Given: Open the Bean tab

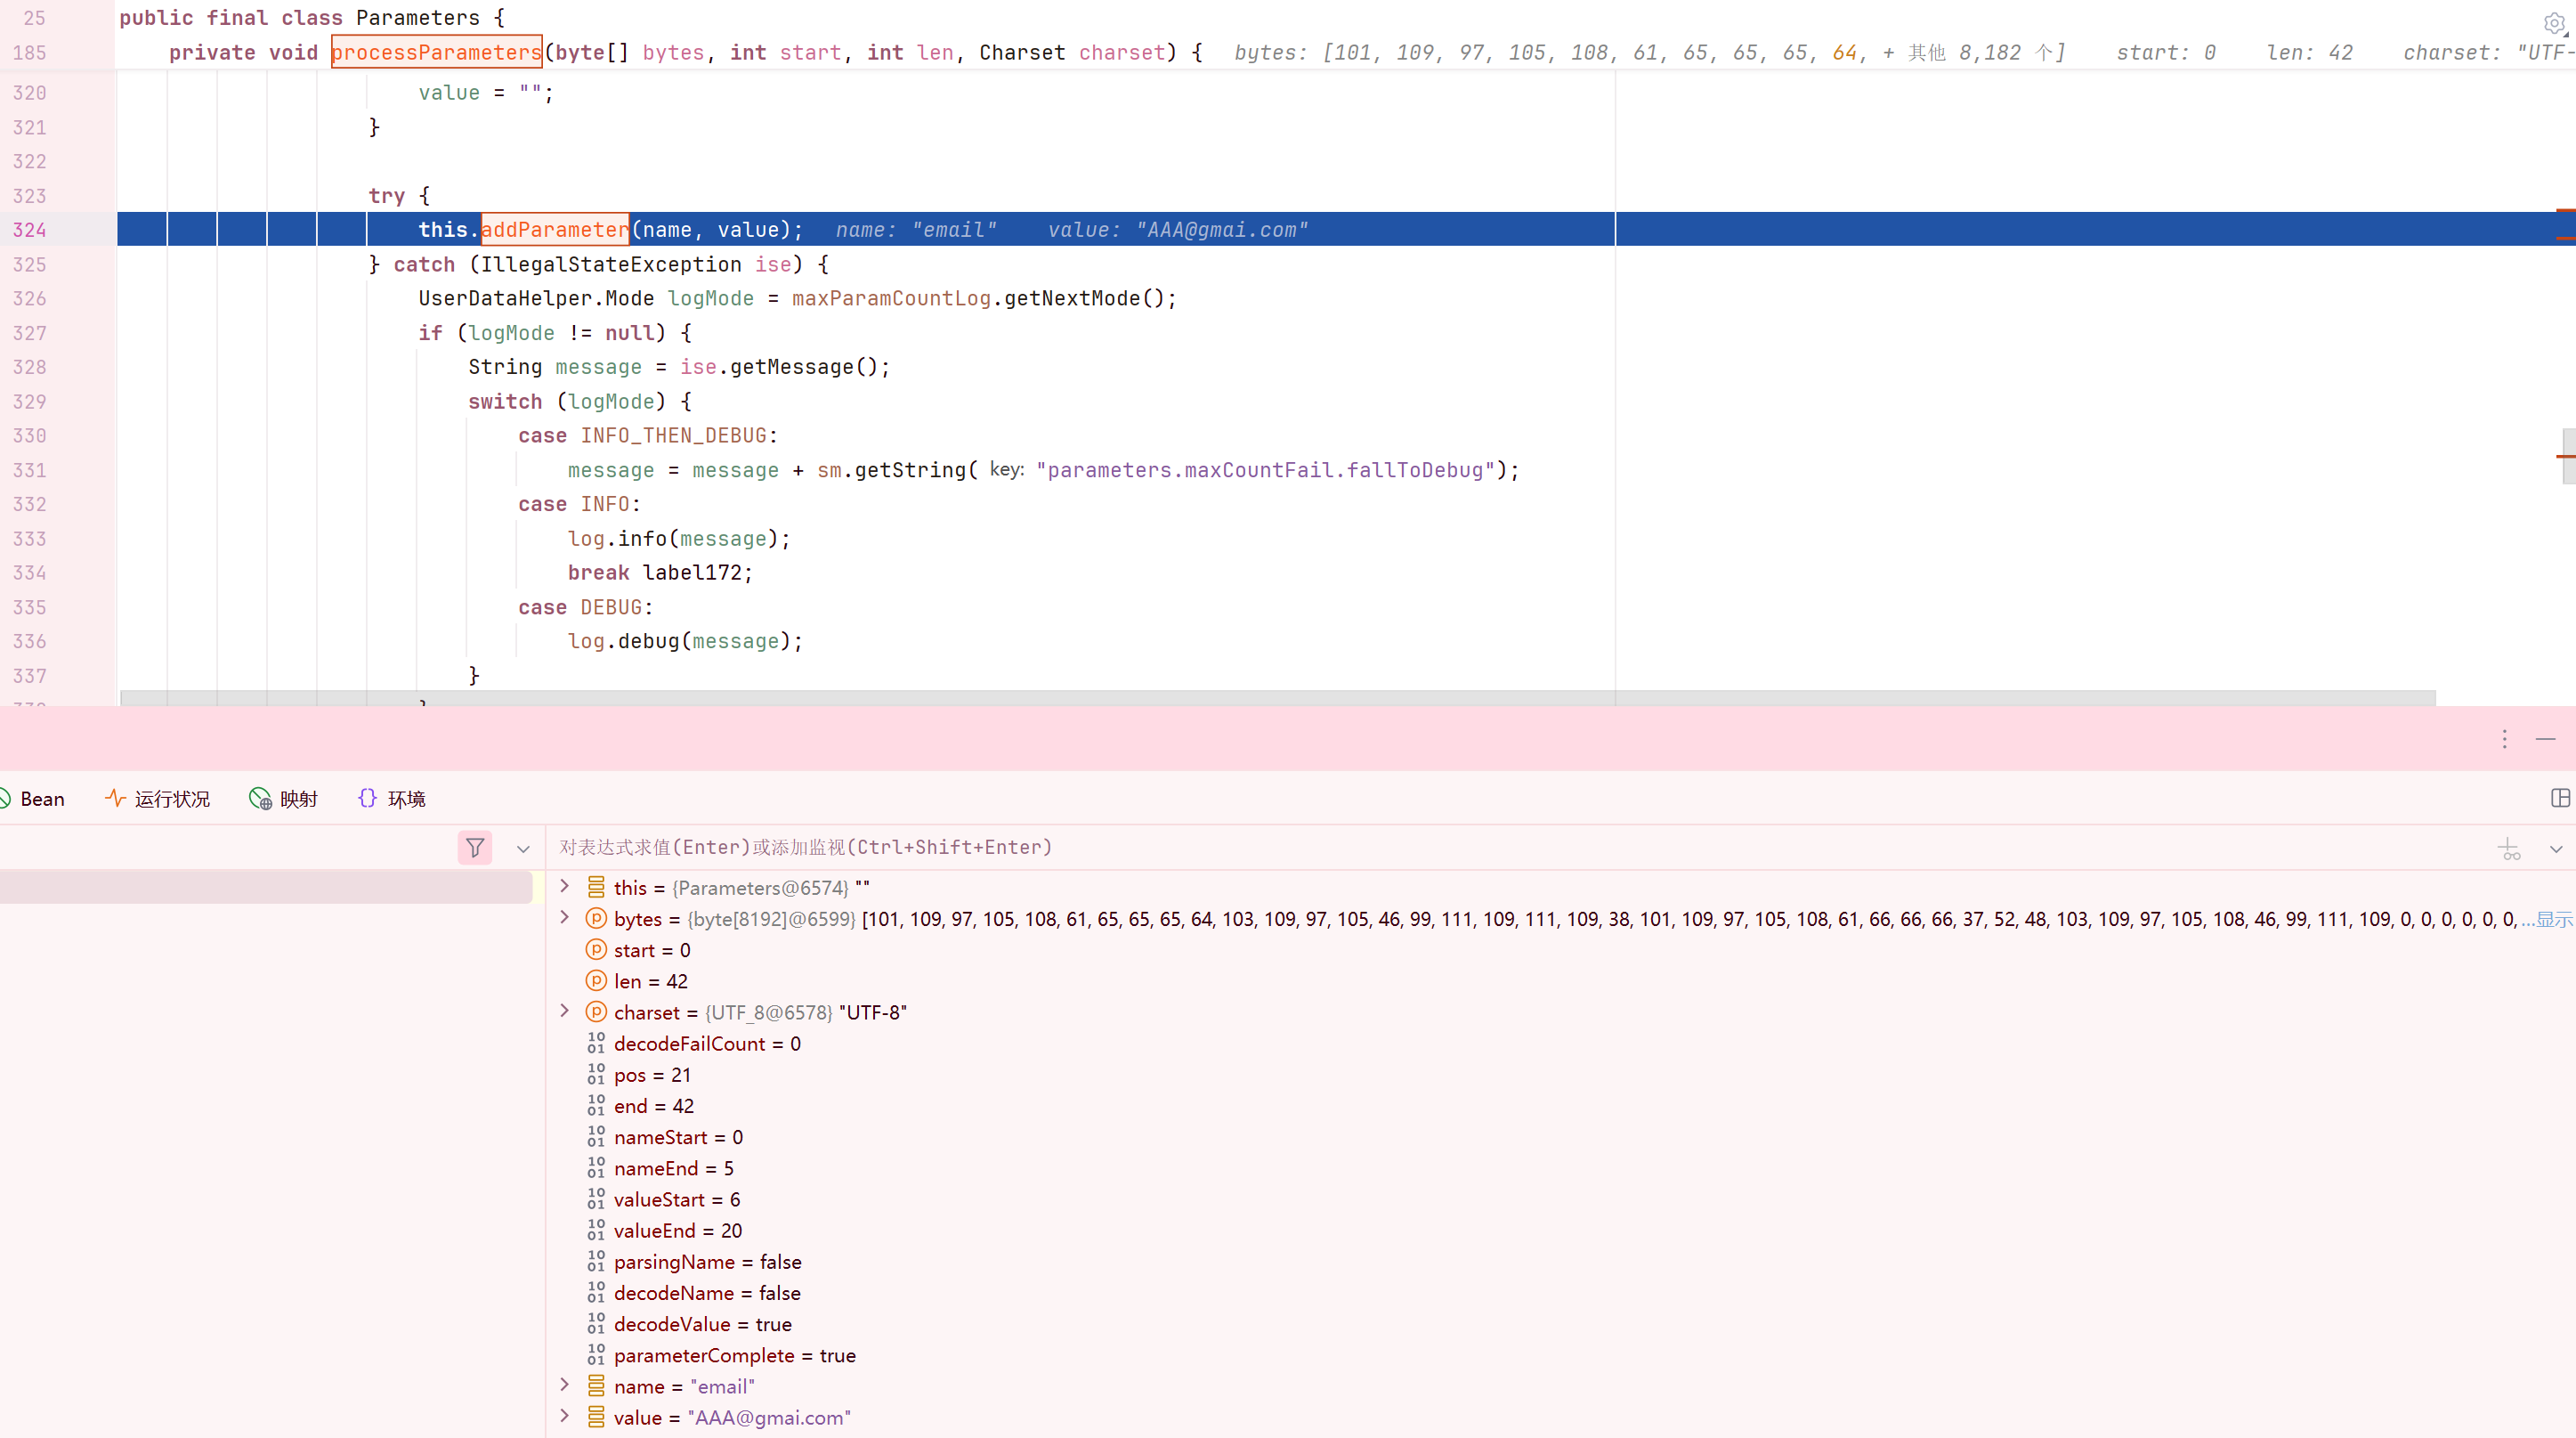Looking at the screenshot, I should coord(41,799).
